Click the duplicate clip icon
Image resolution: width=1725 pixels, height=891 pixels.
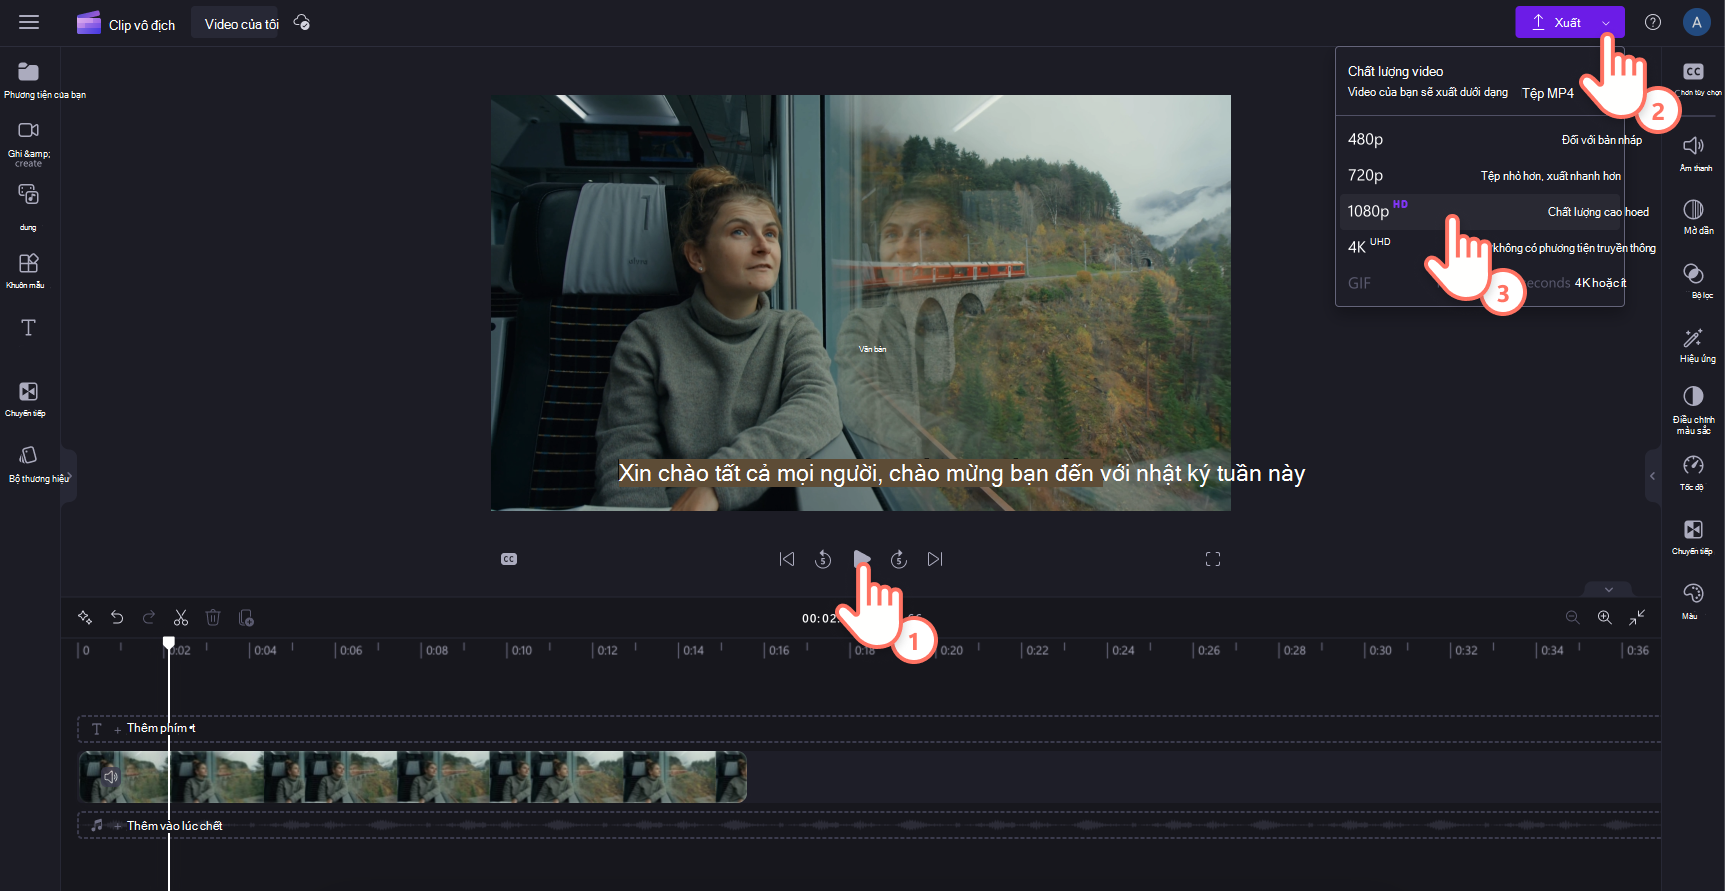coord(246,617)
